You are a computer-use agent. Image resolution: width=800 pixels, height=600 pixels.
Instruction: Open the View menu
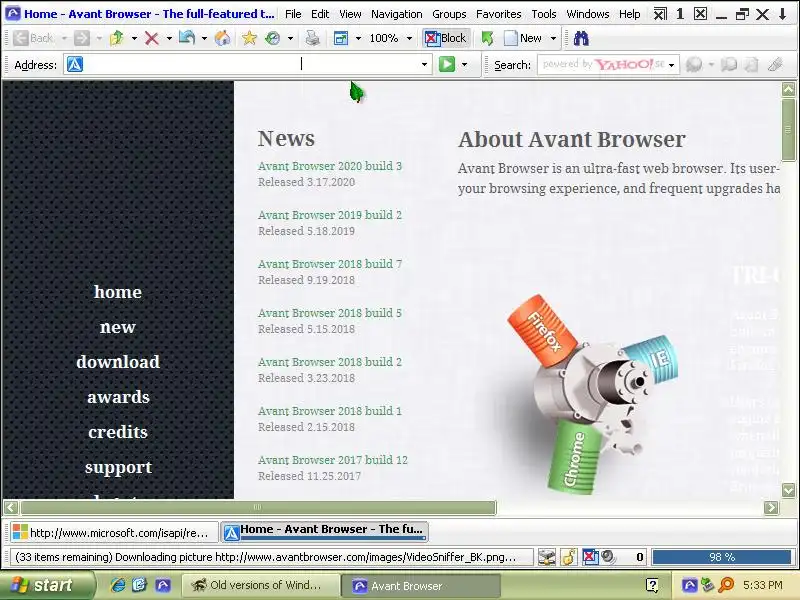(350, 14)
